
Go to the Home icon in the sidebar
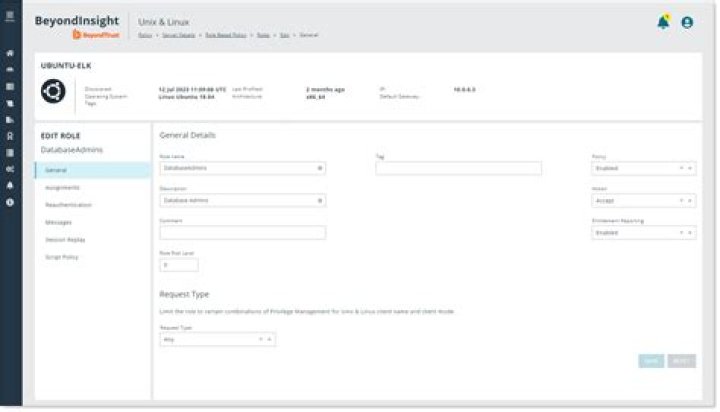coord(10,53)
